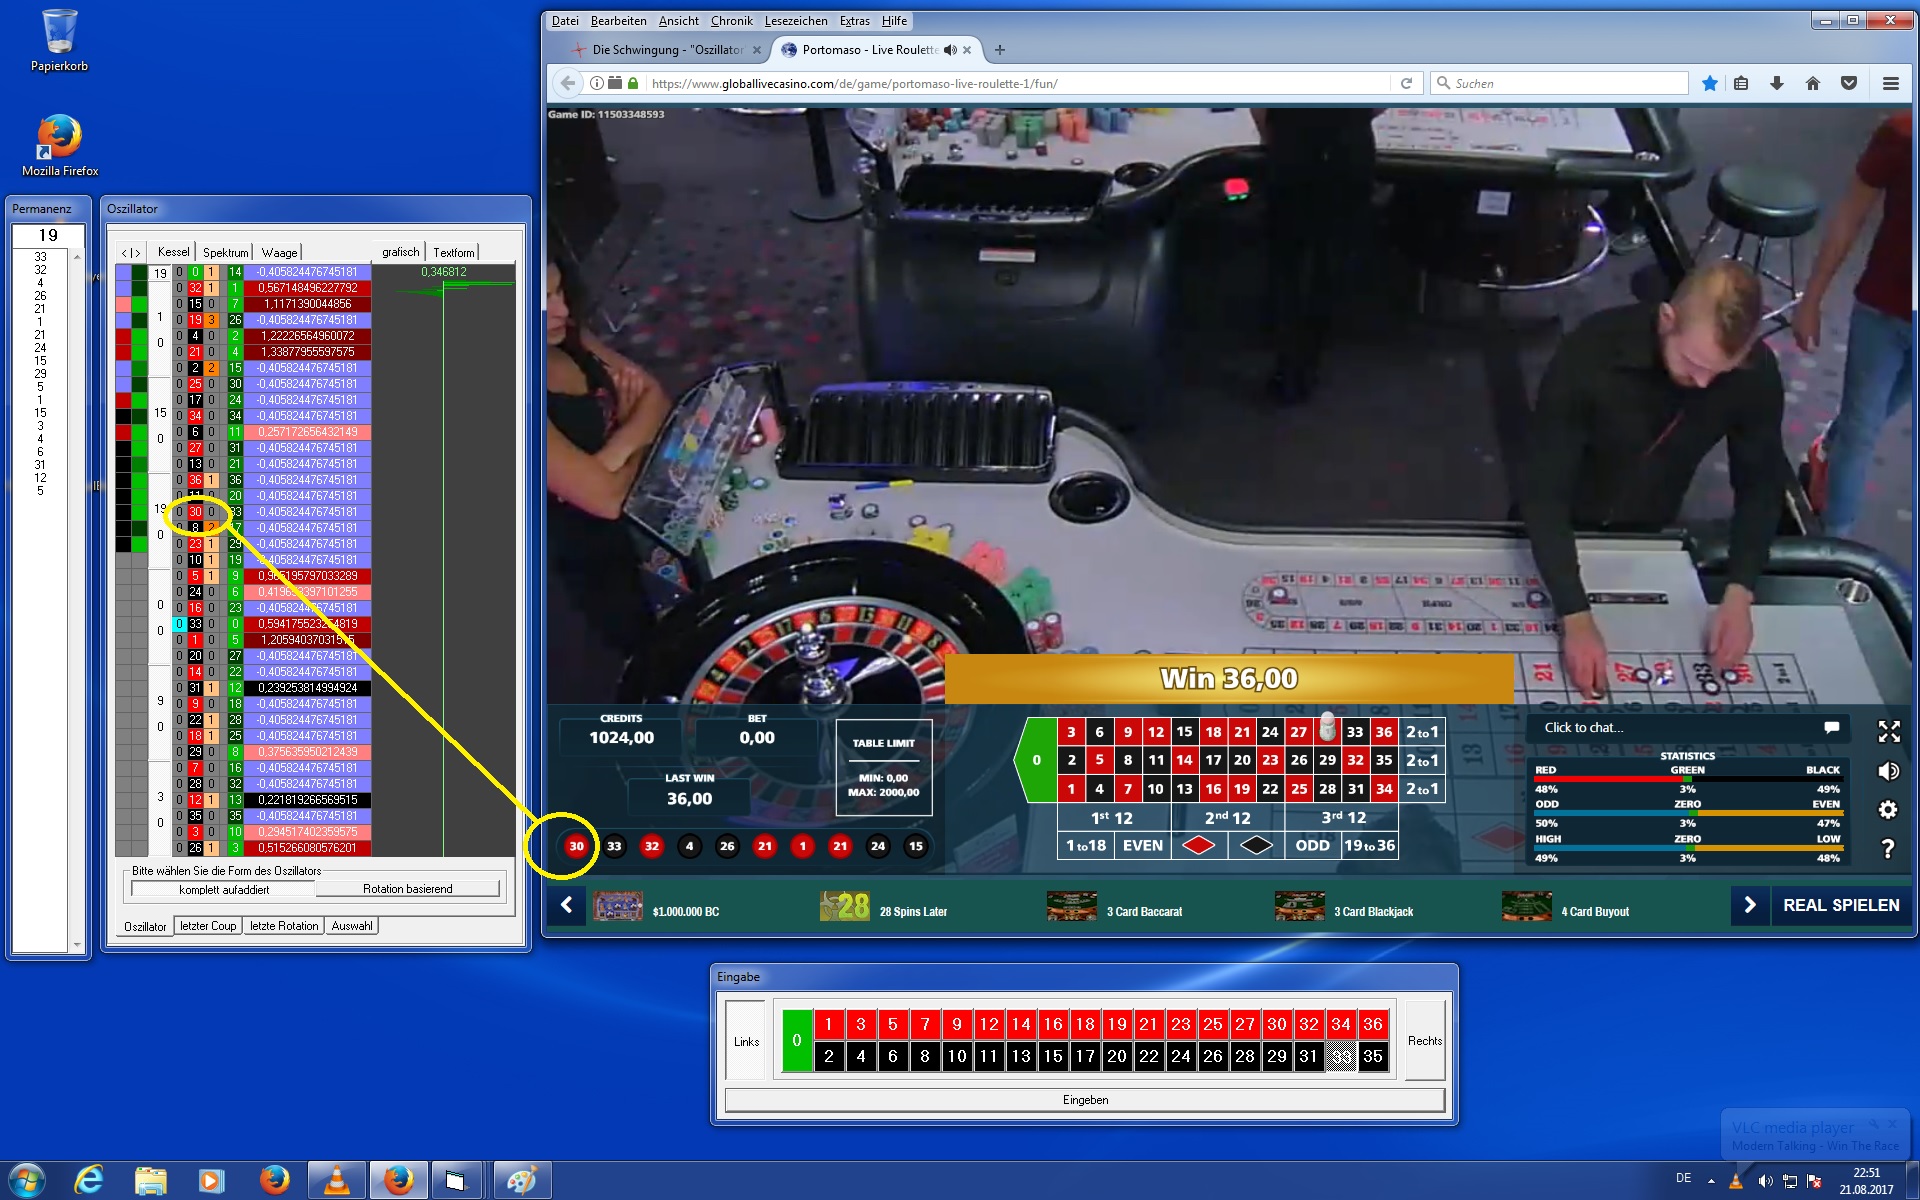Bet on 1st 12 dozen

pyautogui.click(x=1113, y=818)
